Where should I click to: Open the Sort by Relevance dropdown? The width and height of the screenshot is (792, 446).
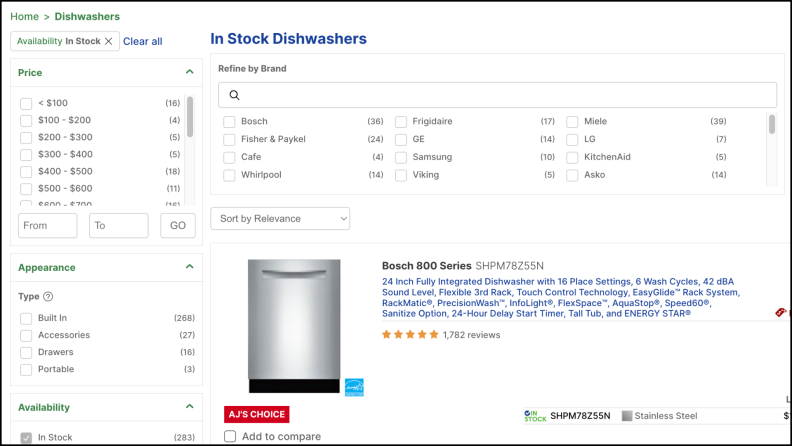280,219
